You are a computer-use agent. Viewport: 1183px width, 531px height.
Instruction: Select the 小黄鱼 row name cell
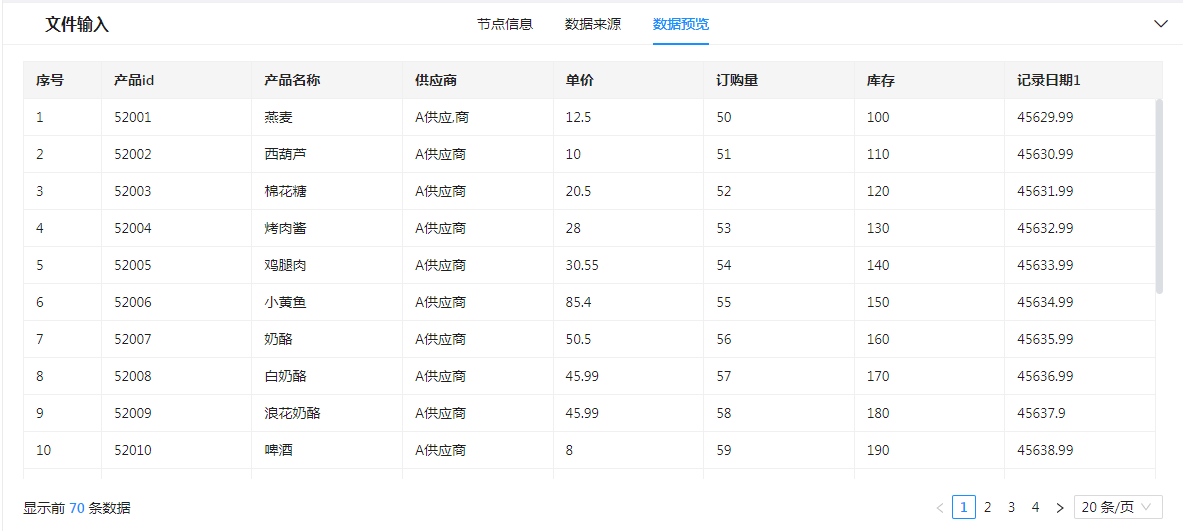[285, 302]
